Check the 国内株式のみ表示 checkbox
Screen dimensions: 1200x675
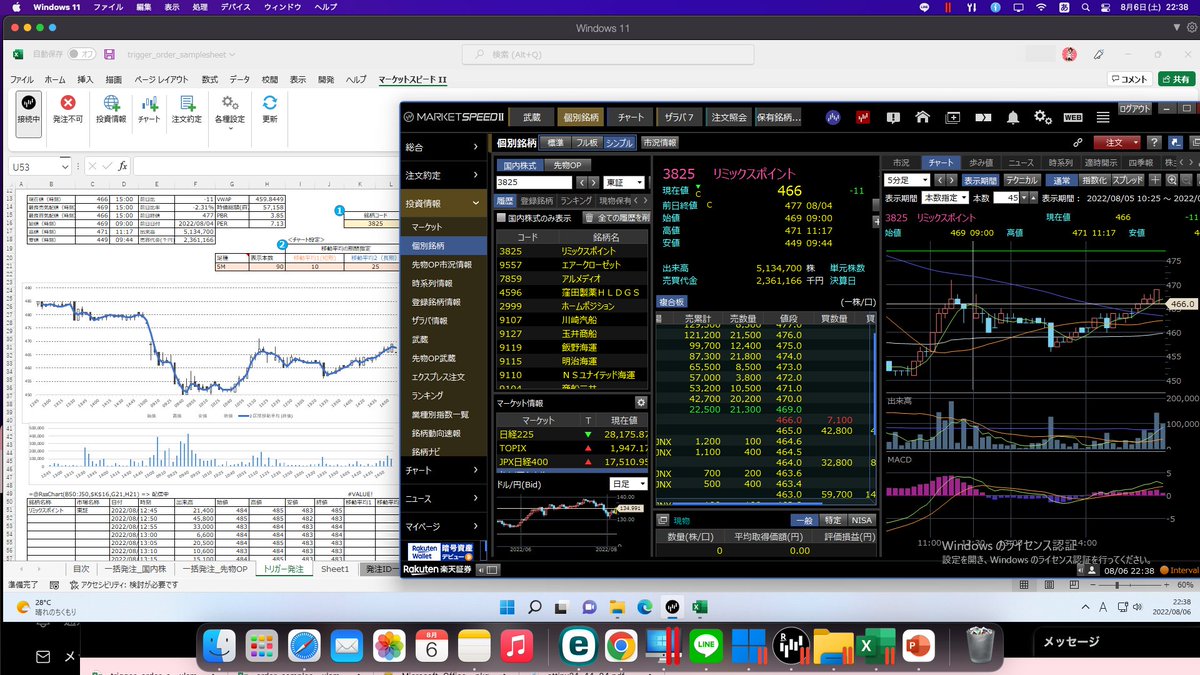[502, 218]
